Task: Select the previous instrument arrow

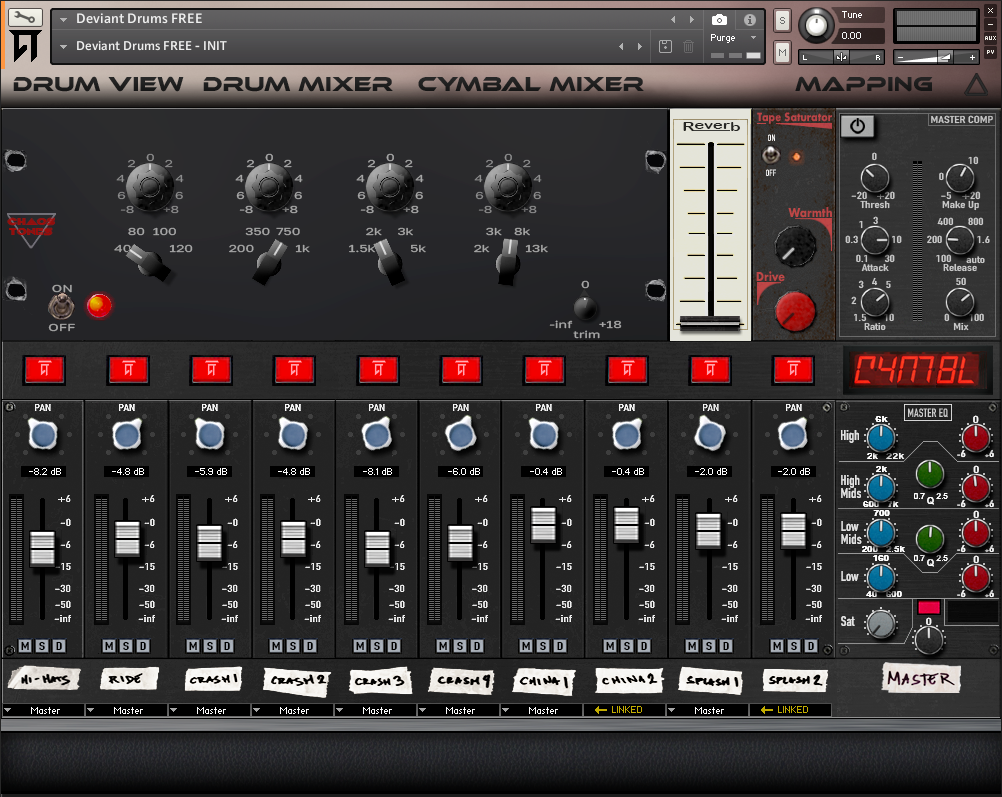Action: [x=673, y=20]
